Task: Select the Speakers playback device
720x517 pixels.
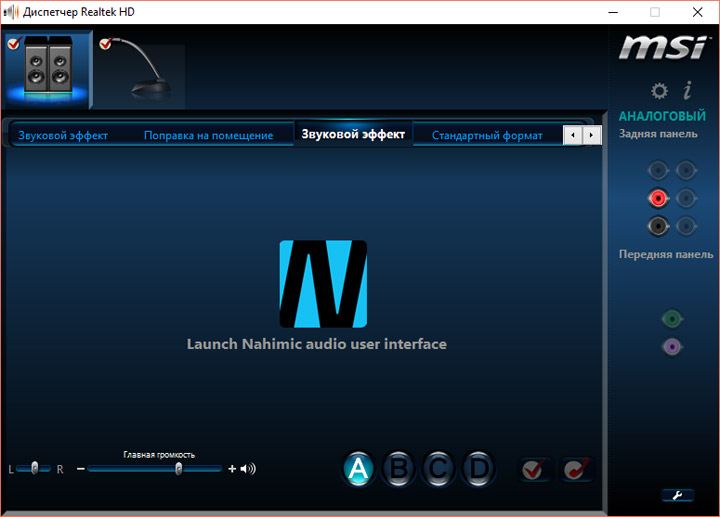Action: [48, 69]
